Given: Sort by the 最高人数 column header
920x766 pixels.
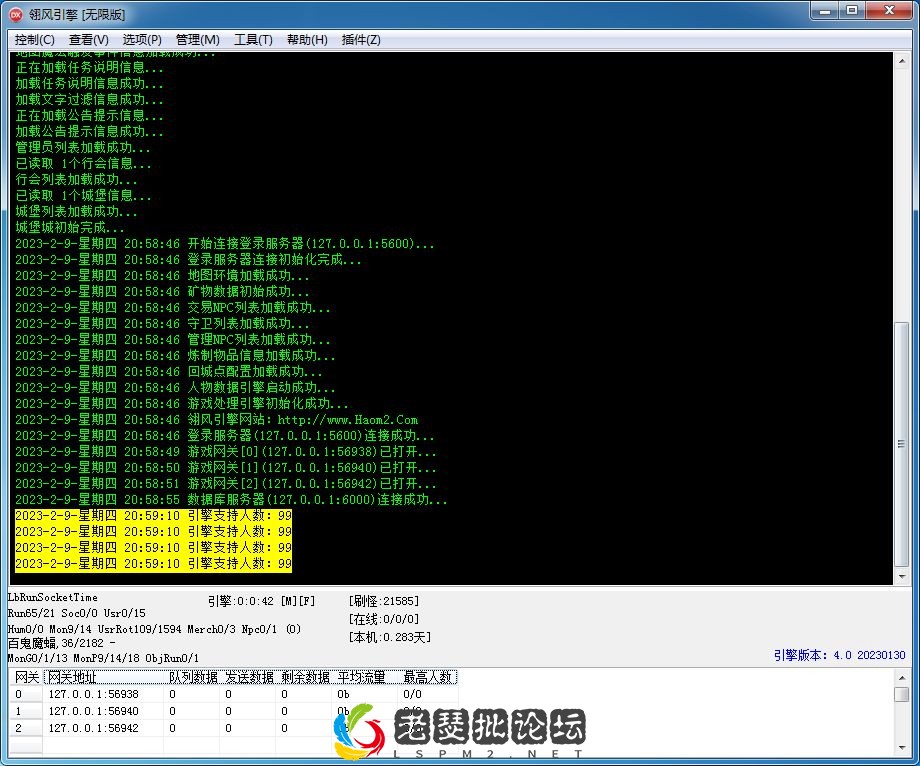Looking at the screenshot, I should 431,677.
